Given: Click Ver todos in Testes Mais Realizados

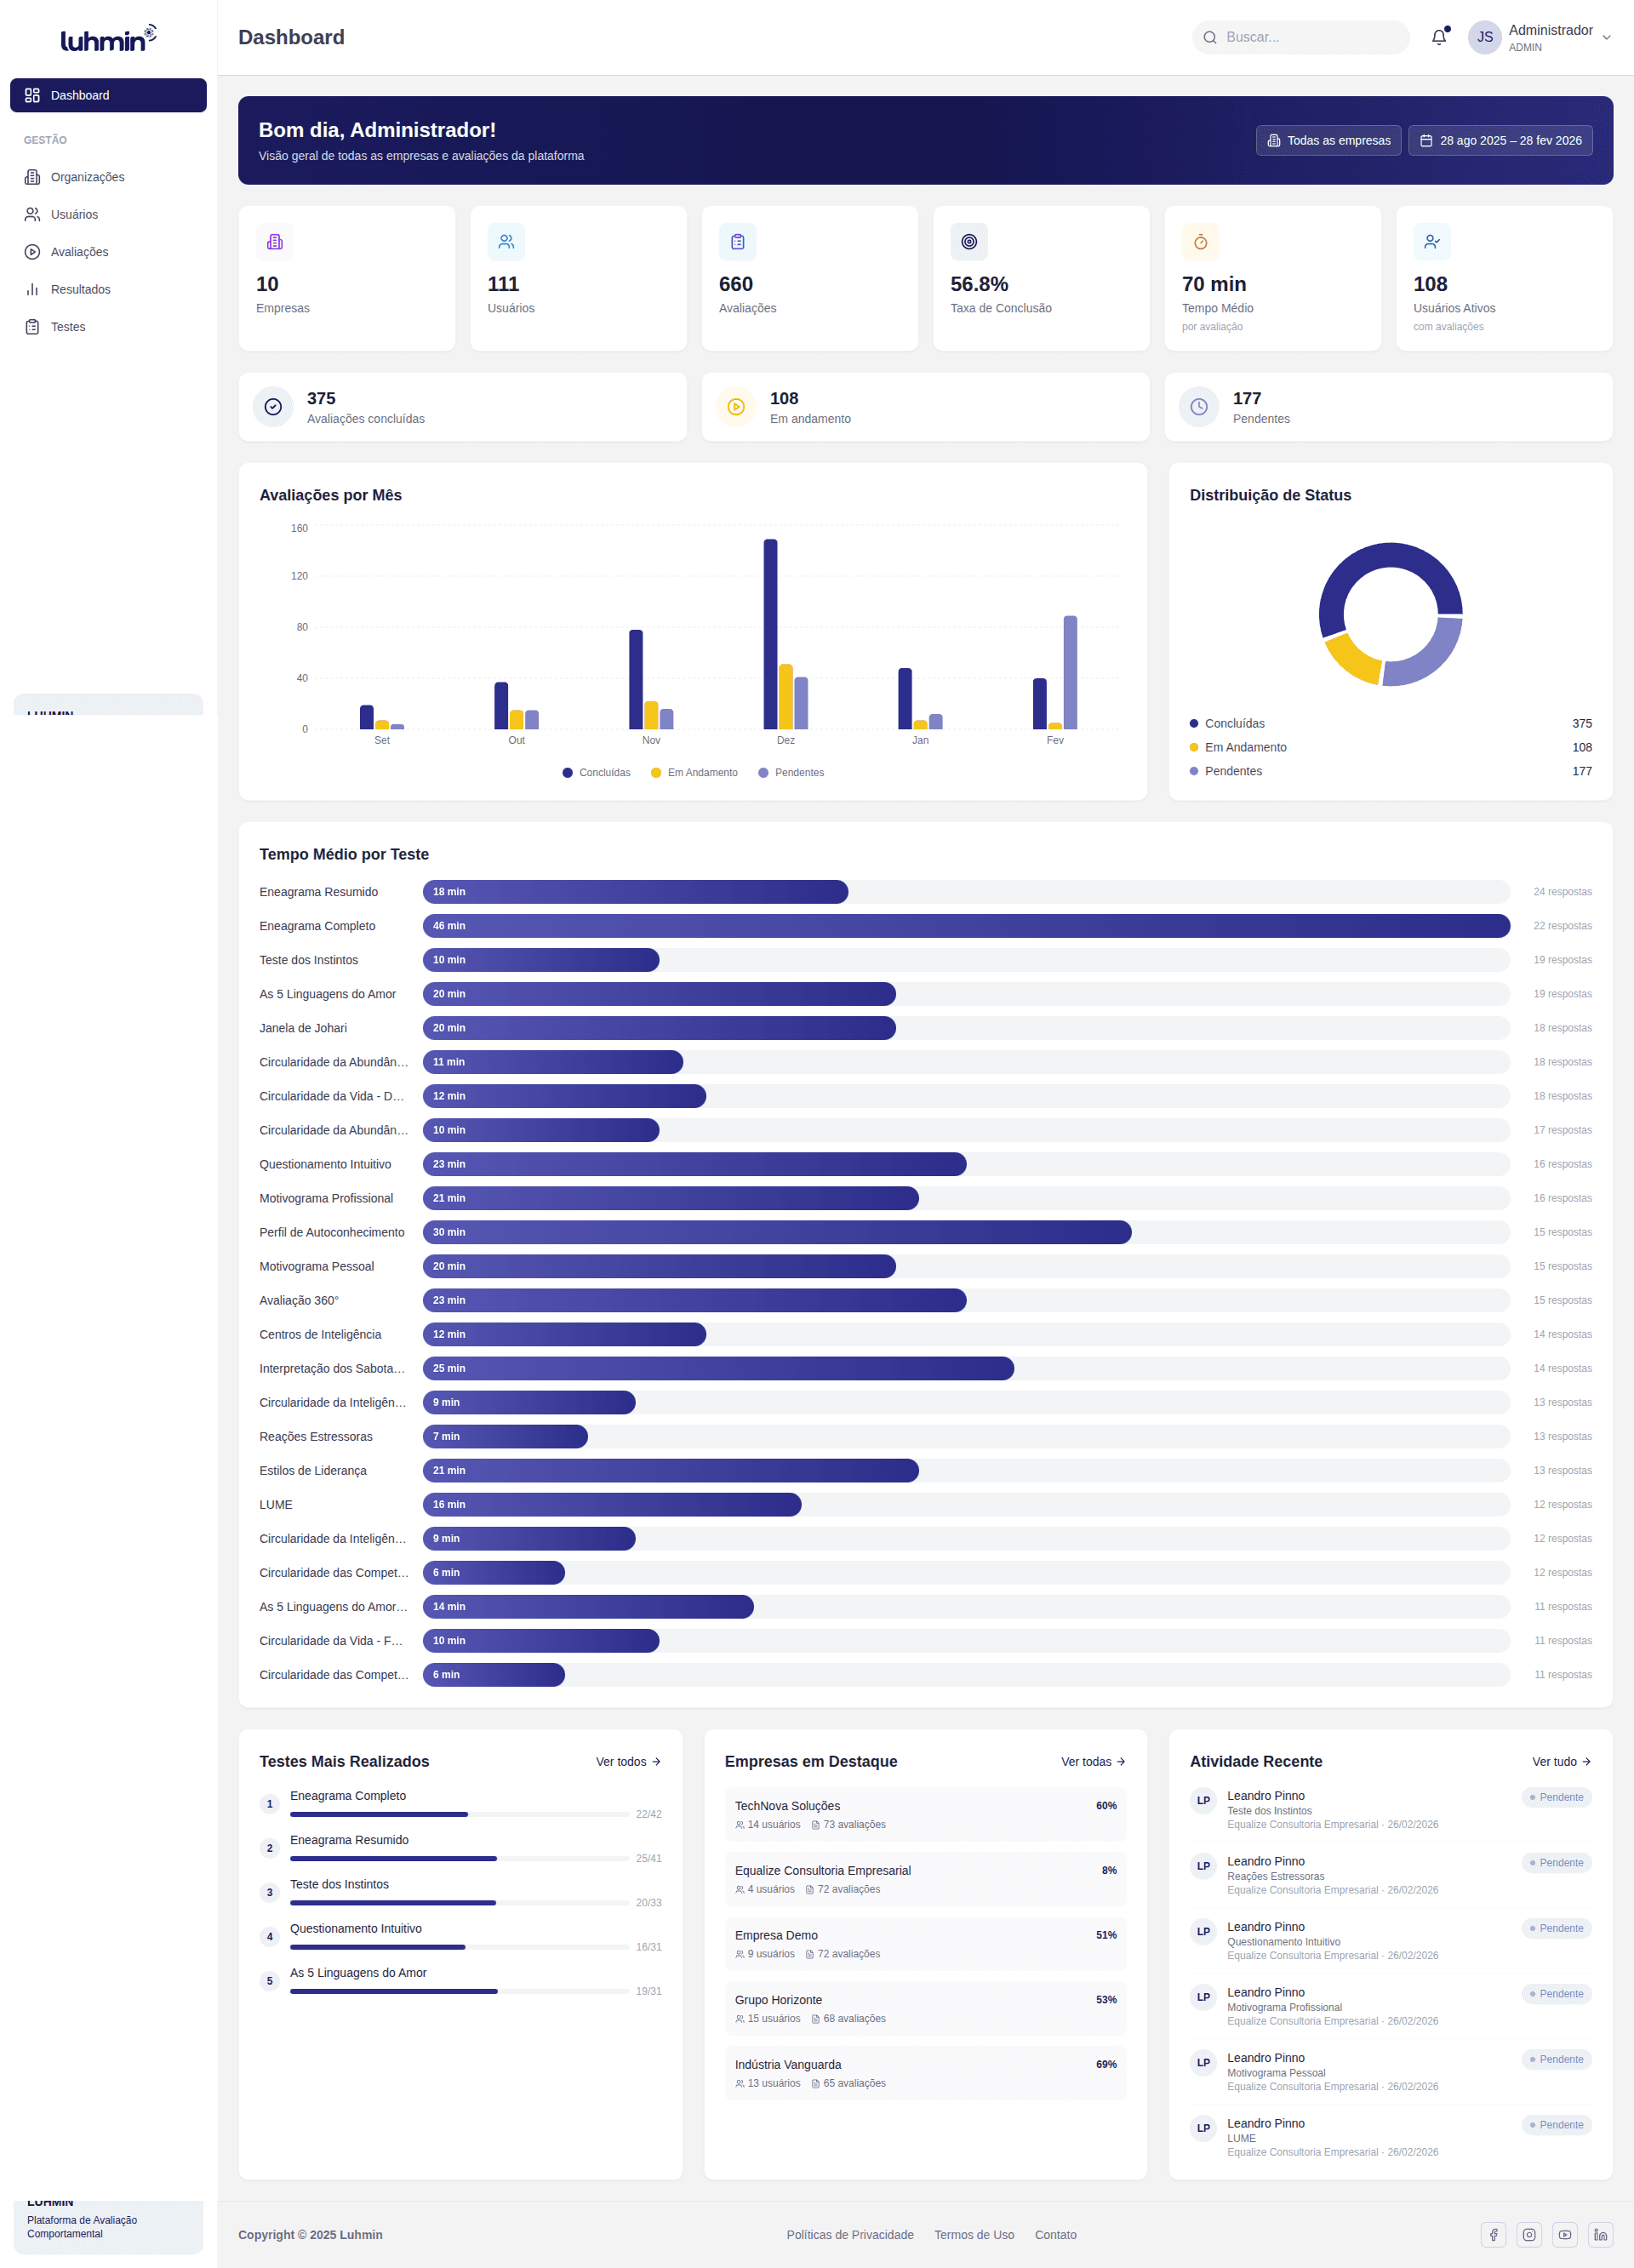Looking at the screenshot, I should pos(628,1761).
